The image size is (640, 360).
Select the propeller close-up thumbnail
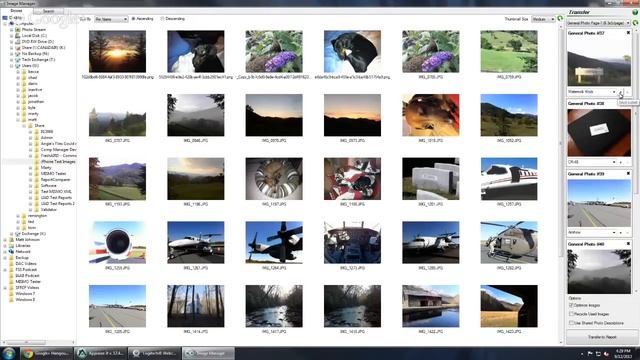pyautogui.click(x=274, y=242)
